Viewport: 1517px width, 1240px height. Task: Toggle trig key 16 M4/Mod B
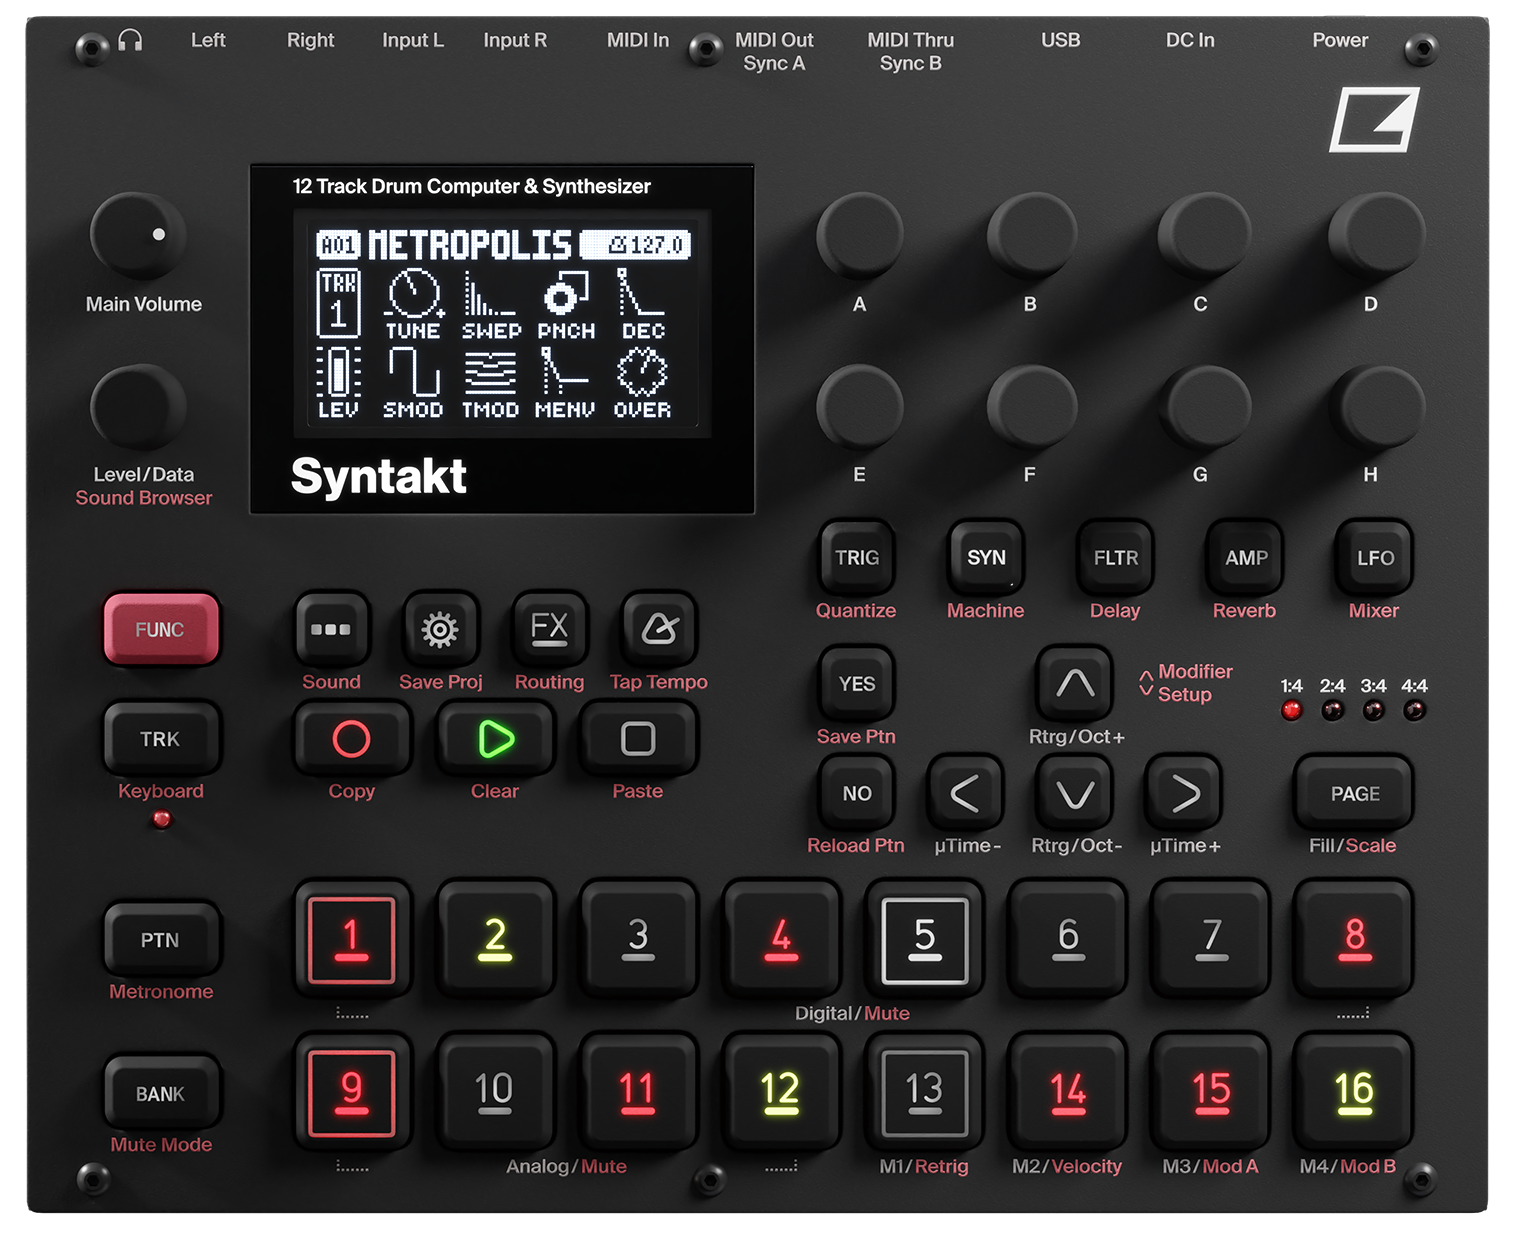[1354, 1093]
